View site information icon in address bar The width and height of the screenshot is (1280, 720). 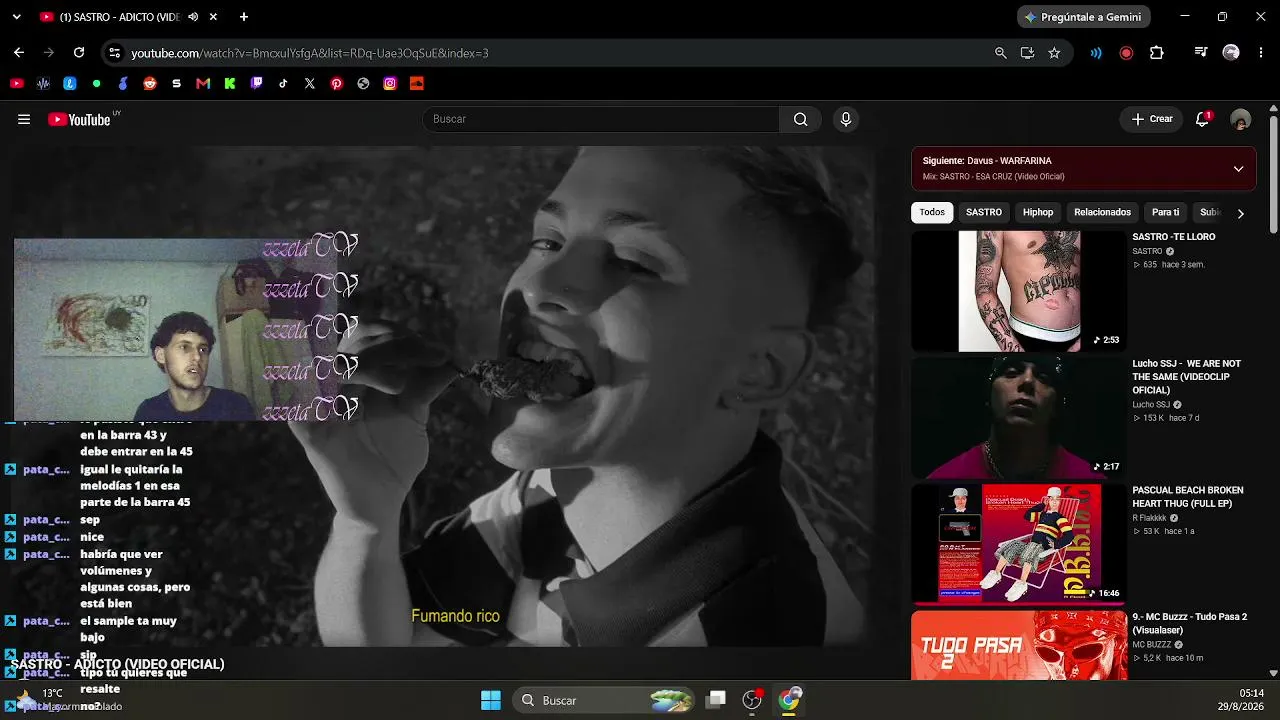(x=114, y=53)
